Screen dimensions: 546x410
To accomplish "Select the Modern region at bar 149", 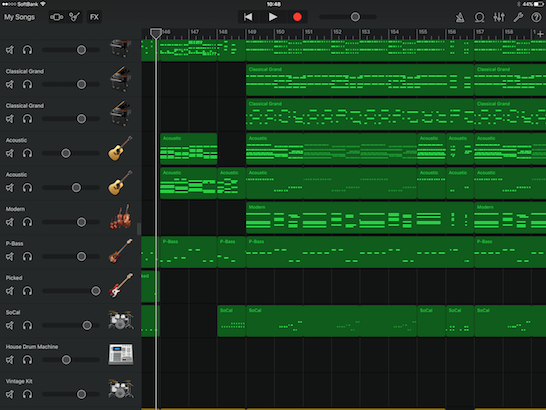I will [360, 218].
